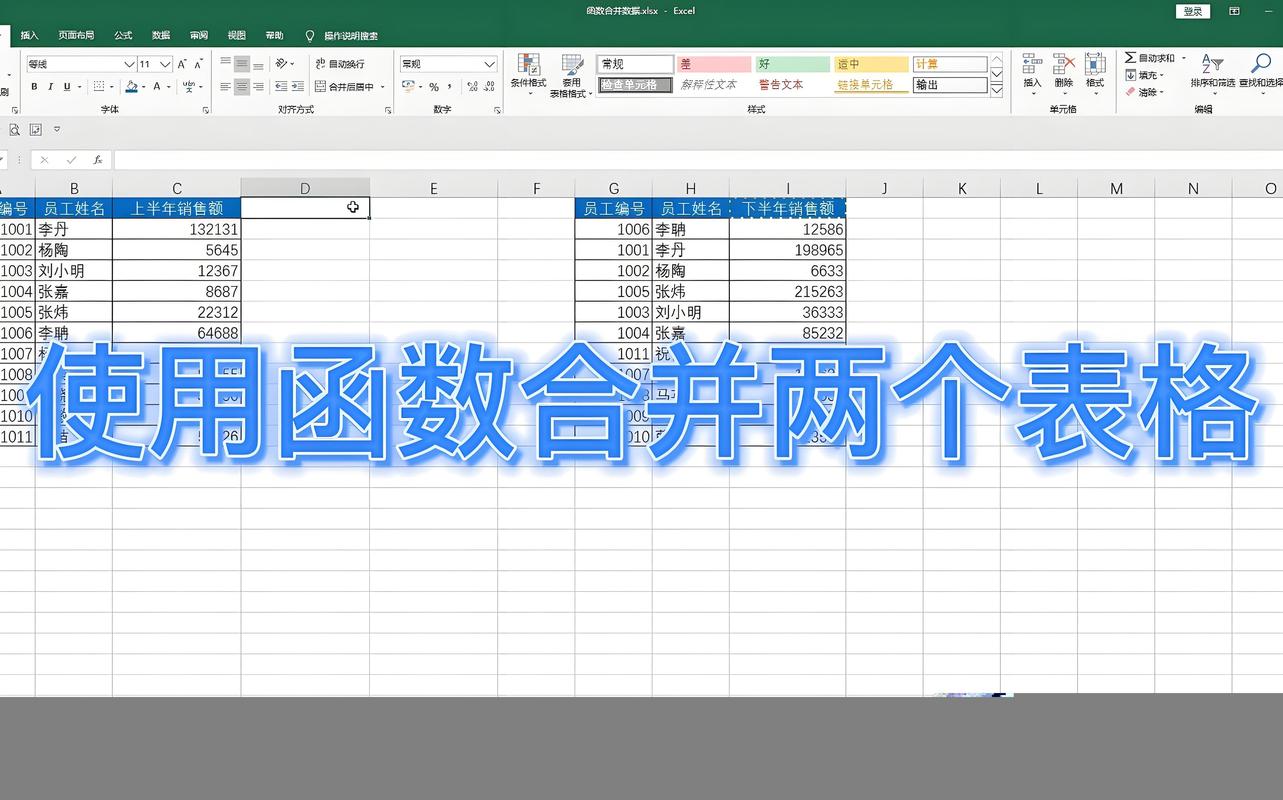This screenshot has height=800, width=1283.
Task: Apply bold formatting to selected cell
Action: tap(34, 88)
